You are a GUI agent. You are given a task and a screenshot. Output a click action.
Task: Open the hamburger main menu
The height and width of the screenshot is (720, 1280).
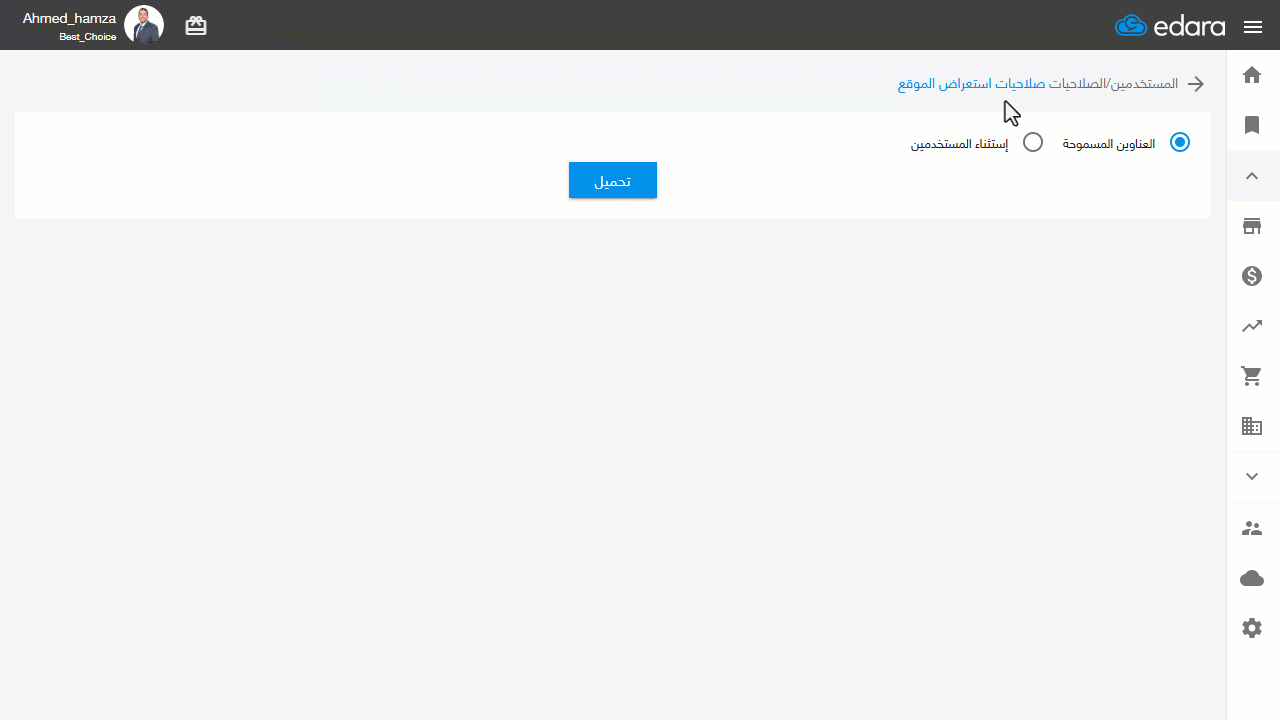point(1253,27)
